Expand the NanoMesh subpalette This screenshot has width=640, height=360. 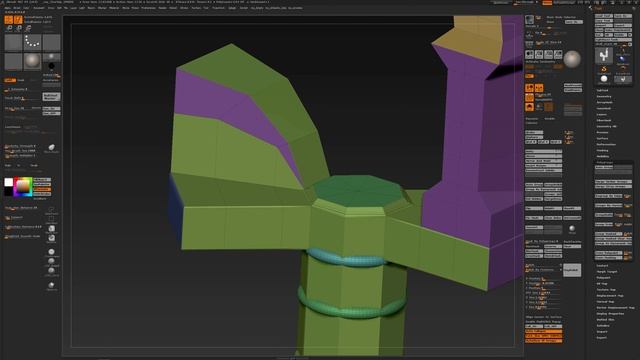pyautogui.click(x=604, y=109)
